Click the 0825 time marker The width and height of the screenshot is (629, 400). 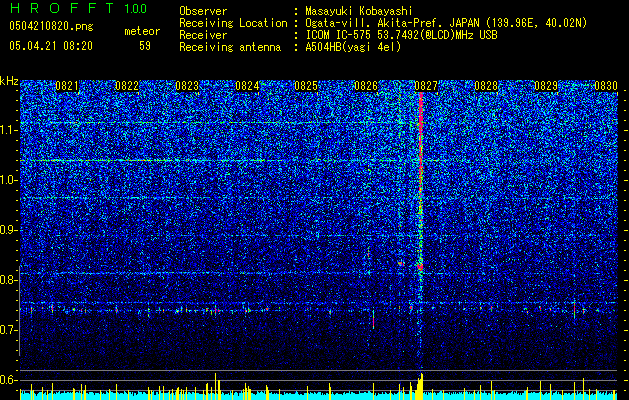tap(306, 86)
